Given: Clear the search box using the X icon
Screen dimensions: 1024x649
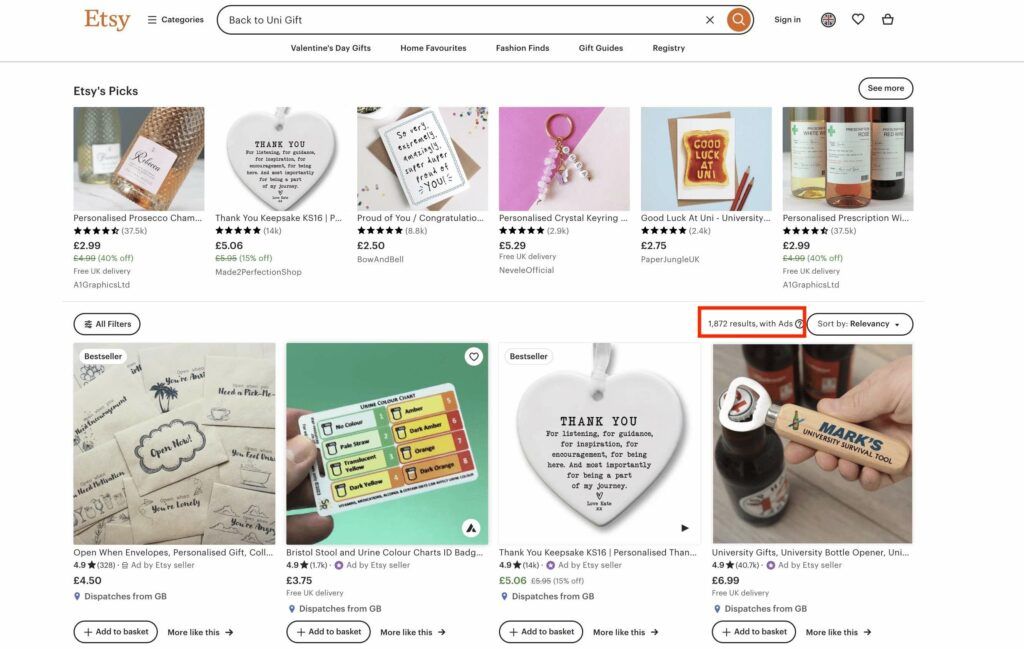Looking at the screenshot, I should 710,19.
